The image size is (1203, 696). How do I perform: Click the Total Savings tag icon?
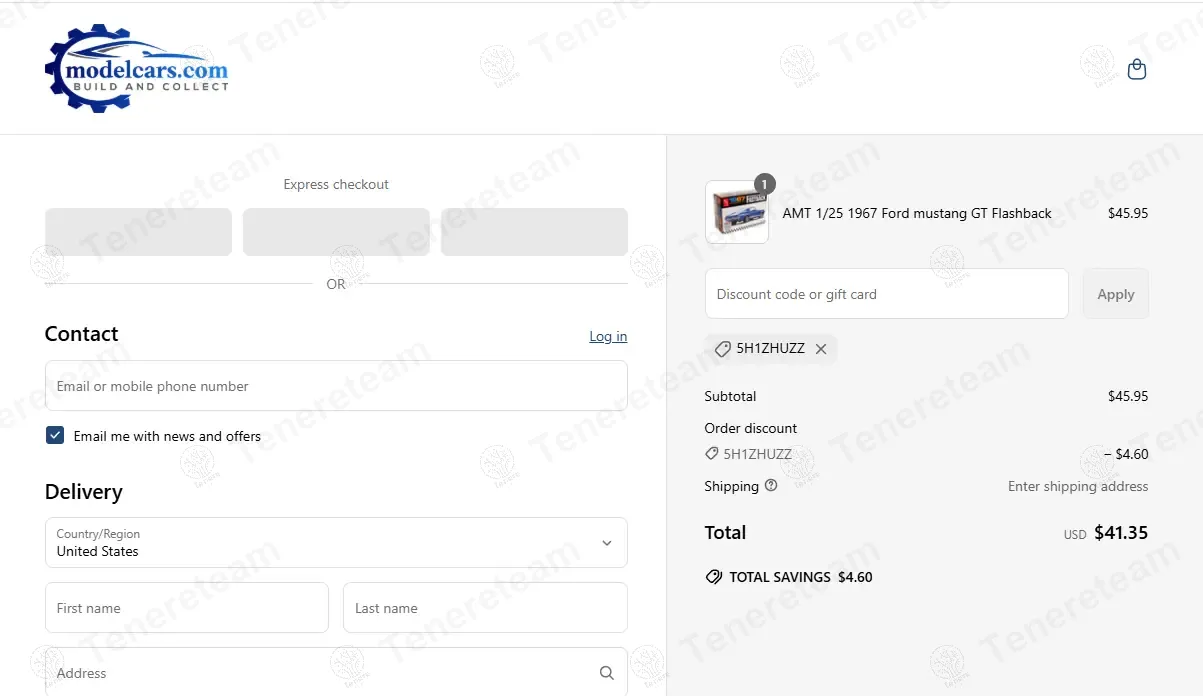point(714,577)
